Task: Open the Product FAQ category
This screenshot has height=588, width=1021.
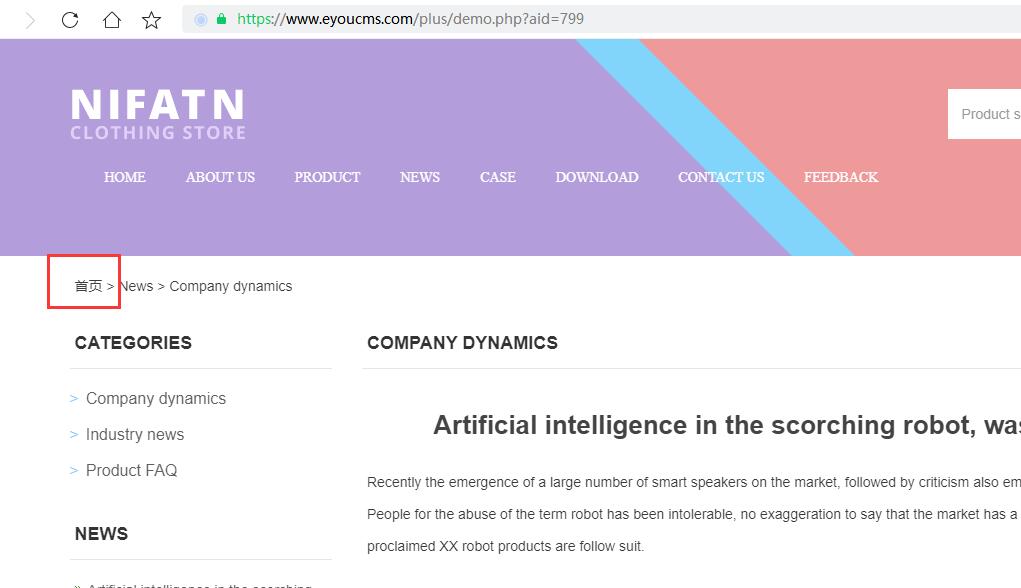Action: 132,470
